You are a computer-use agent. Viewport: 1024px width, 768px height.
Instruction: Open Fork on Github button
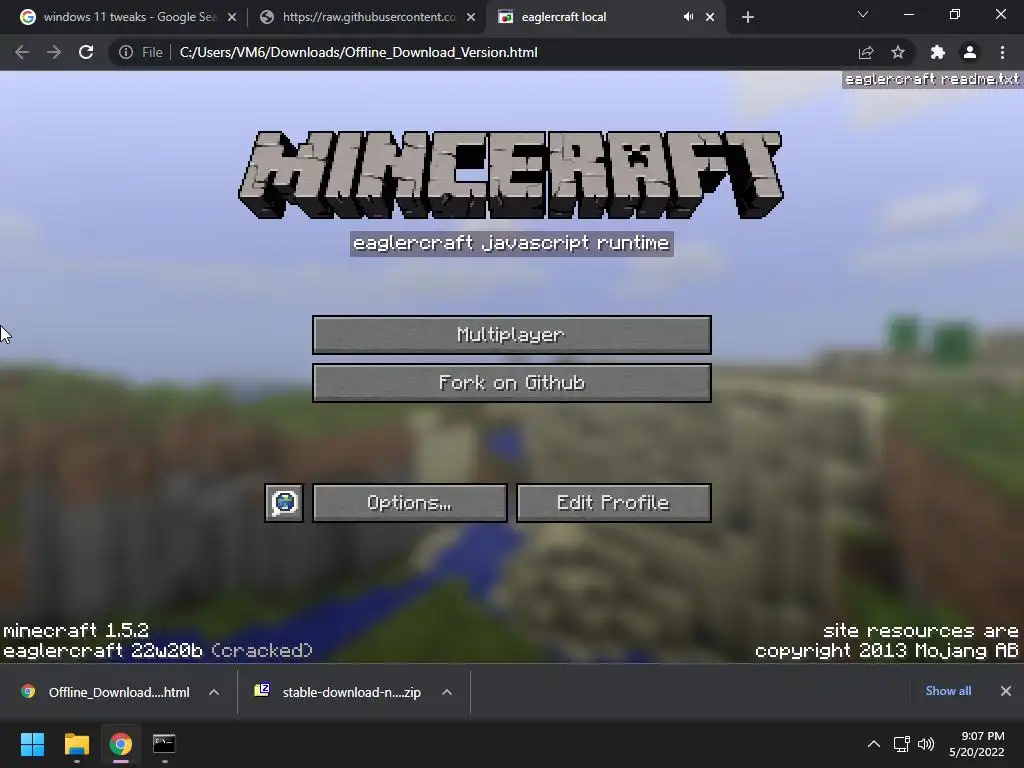(511, 383)
